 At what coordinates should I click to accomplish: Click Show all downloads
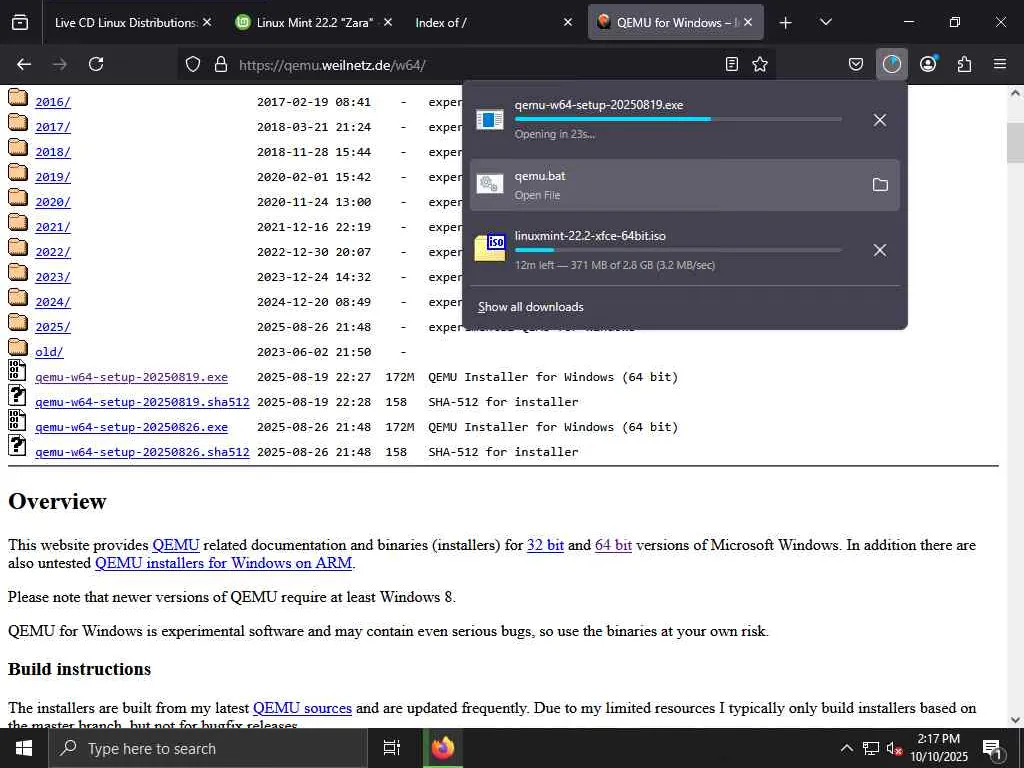pyautogui.click(x=530, y=307)
